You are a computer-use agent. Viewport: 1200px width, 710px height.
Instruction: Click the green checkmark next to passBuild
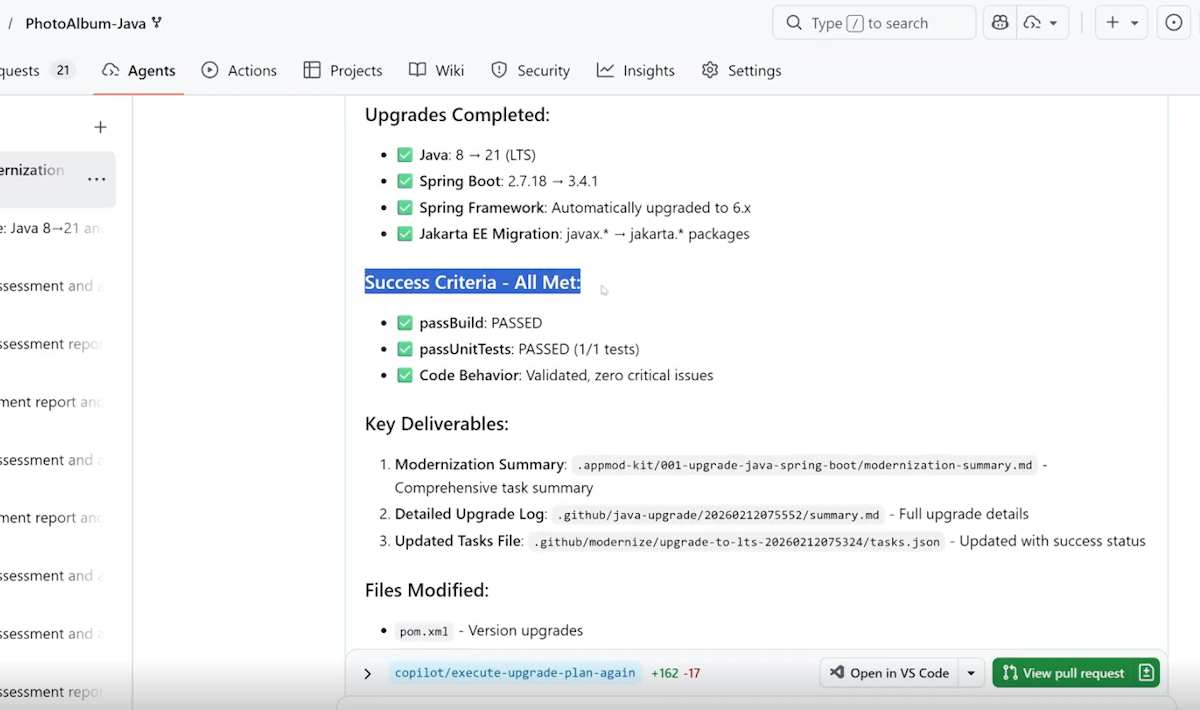pyautogui.click(x=405, y=323)
